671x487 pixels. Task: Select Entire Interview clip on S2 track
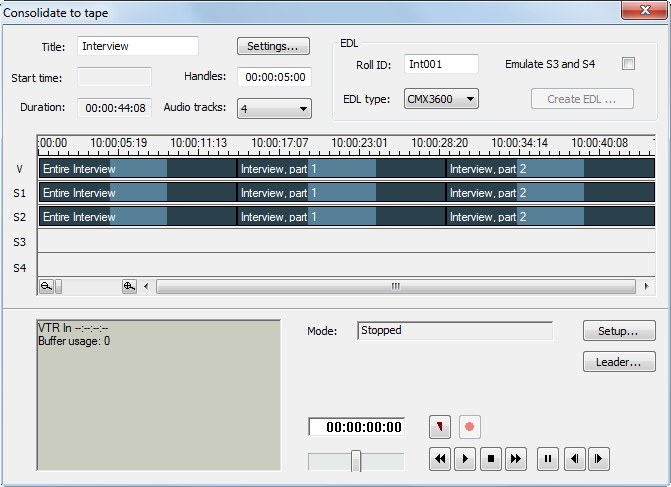pos(138,217)
